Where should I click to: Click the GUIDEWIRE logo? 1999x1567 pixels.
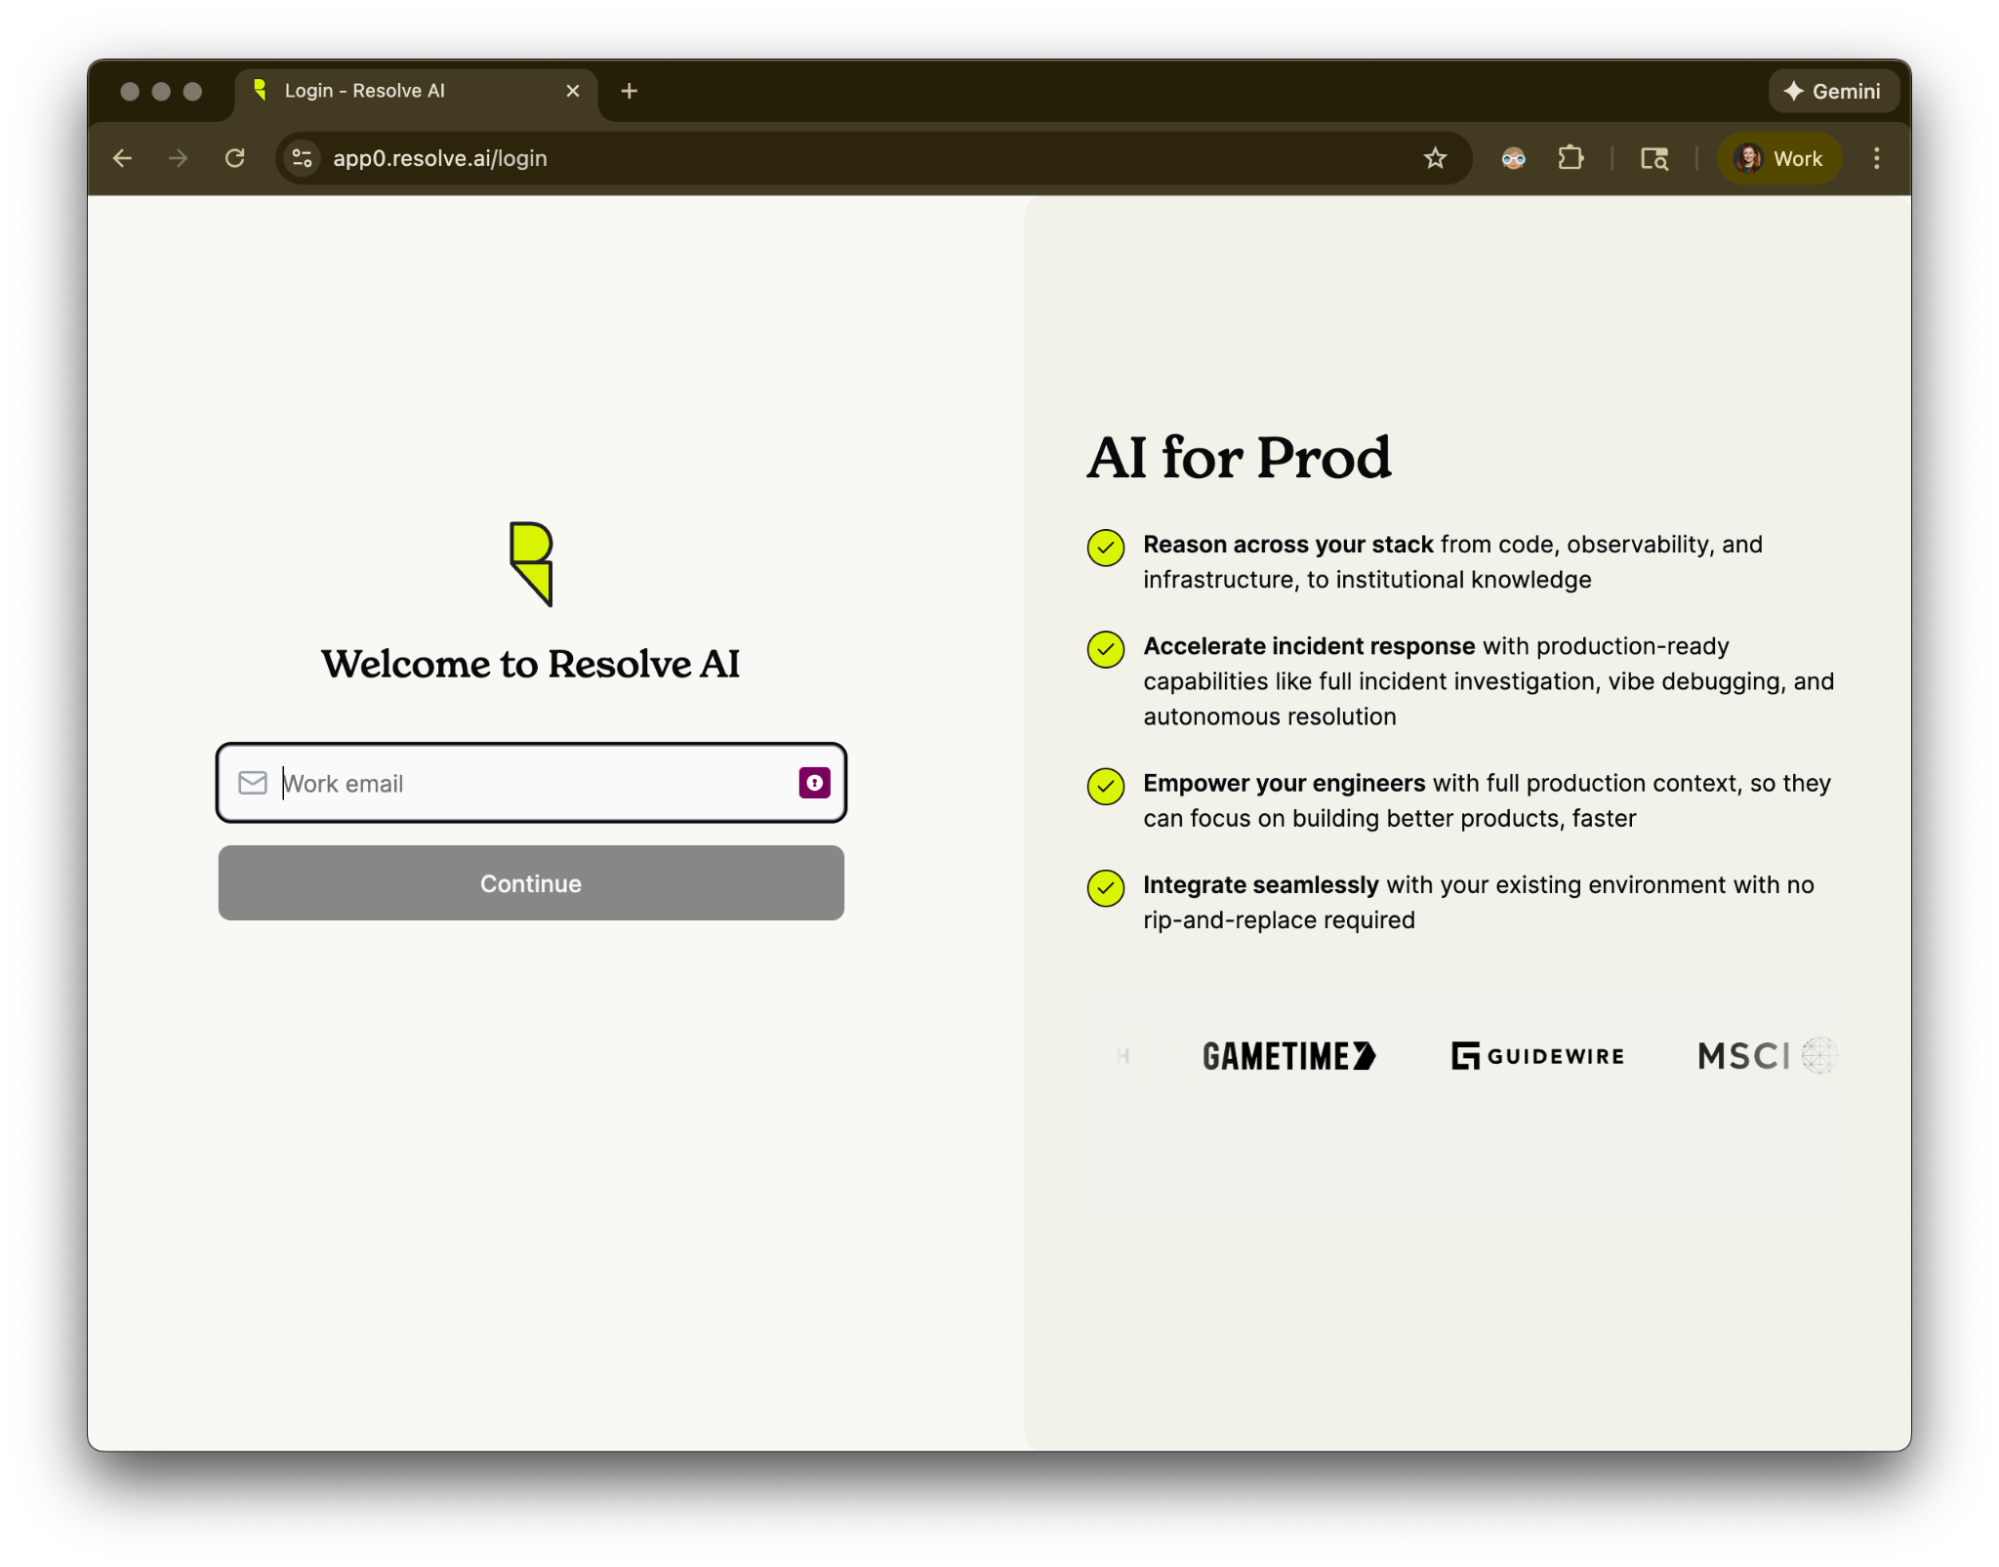click(x=1537, y=1056)
